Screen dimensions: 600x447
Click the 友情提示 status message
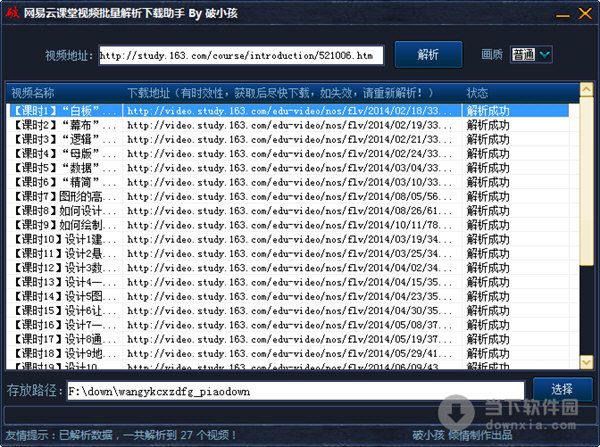pos(121,435)
